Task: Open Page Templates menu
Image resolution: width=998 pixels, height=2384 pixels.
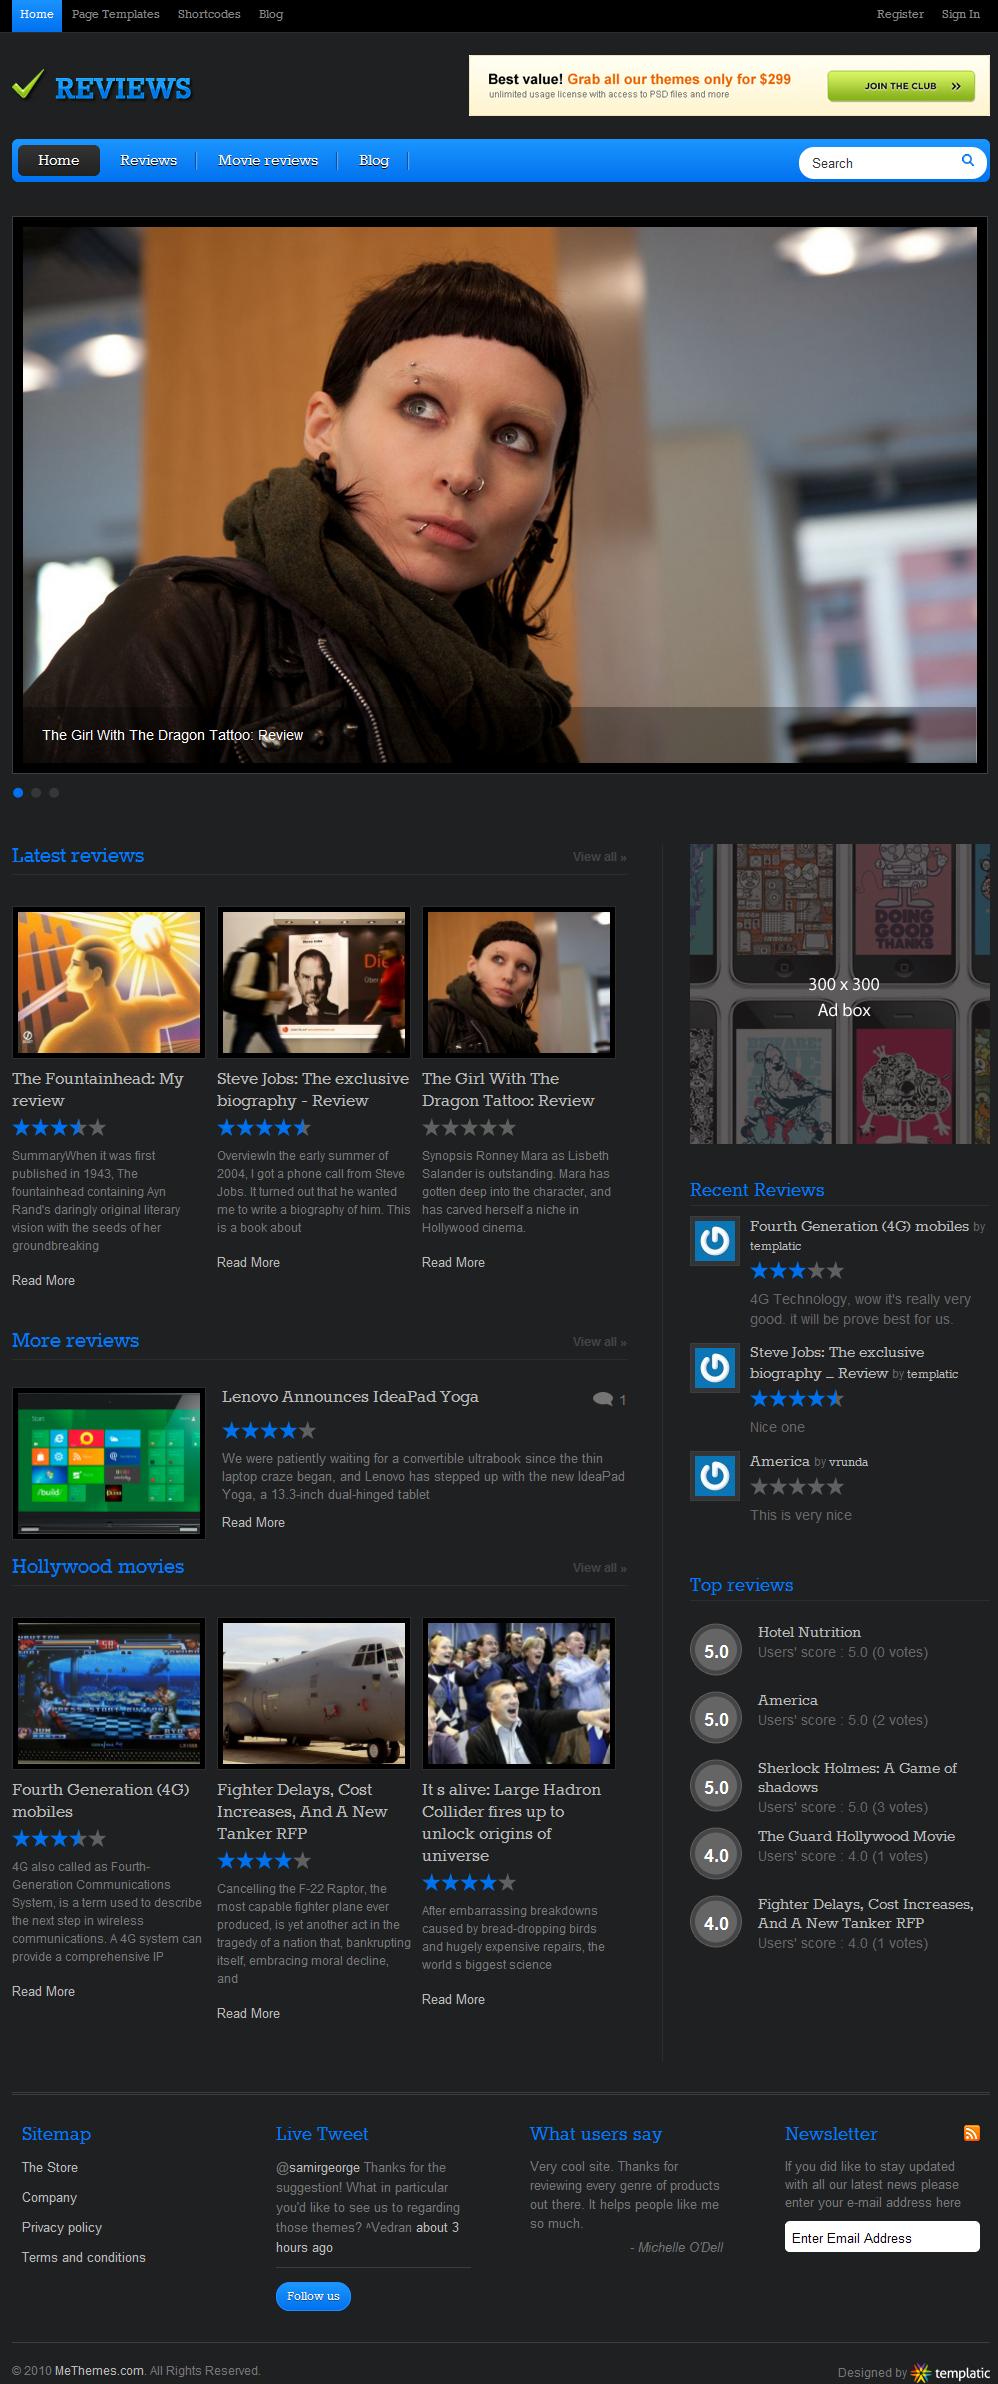Action: coord(116,14)
